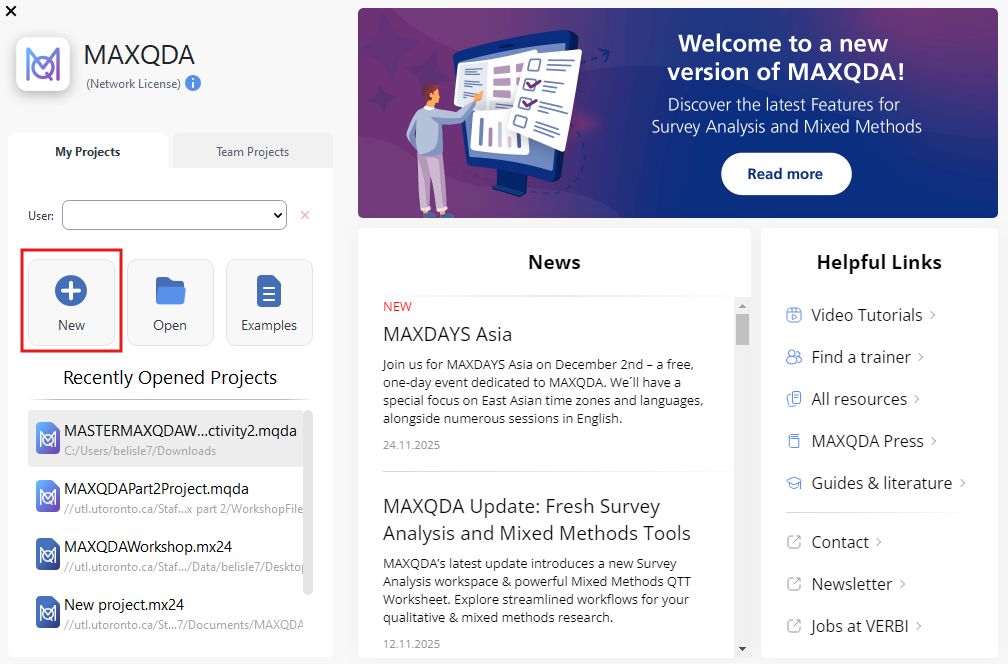
Task: Open the MAXDAYS Asia news headline
Action: tap(447, 334)
